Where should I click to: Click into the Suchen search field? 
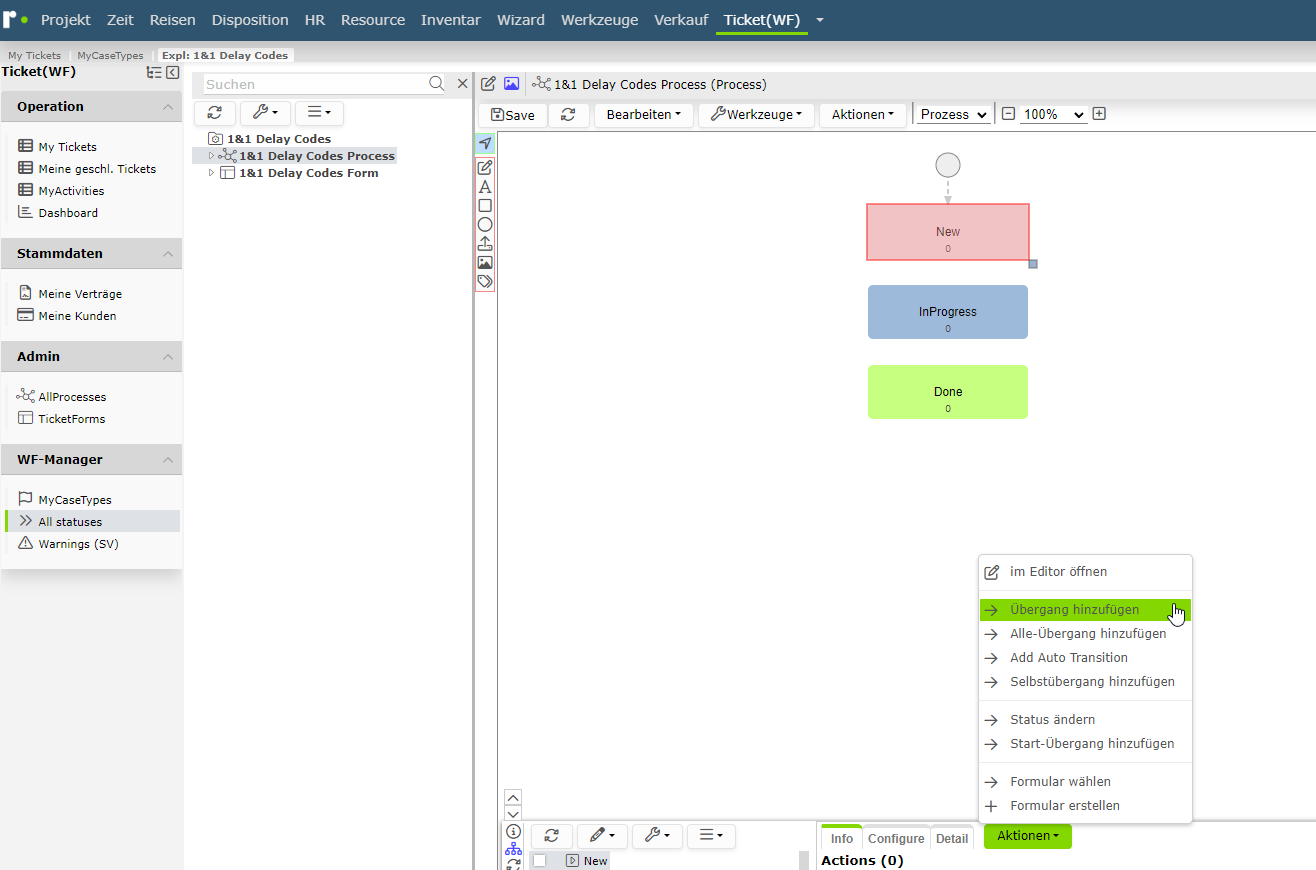[x=314, y=84]
